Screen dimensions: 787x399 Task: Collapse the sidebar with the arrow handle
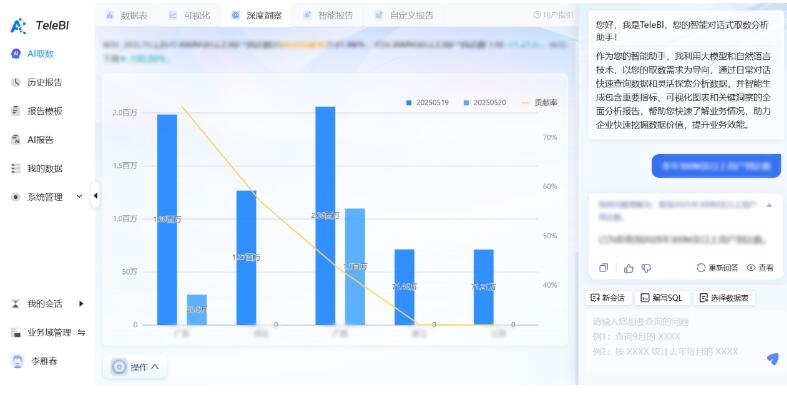pos(95,196)
